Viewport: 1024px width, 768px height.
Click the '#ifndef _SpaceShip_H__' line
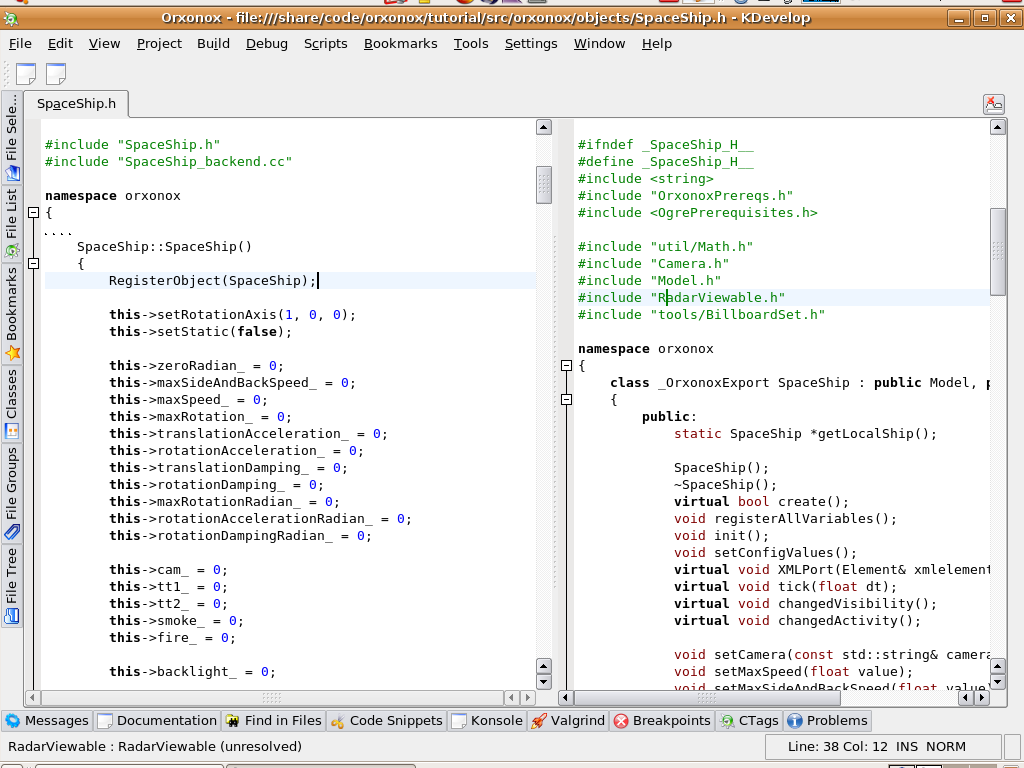(665, 144)
